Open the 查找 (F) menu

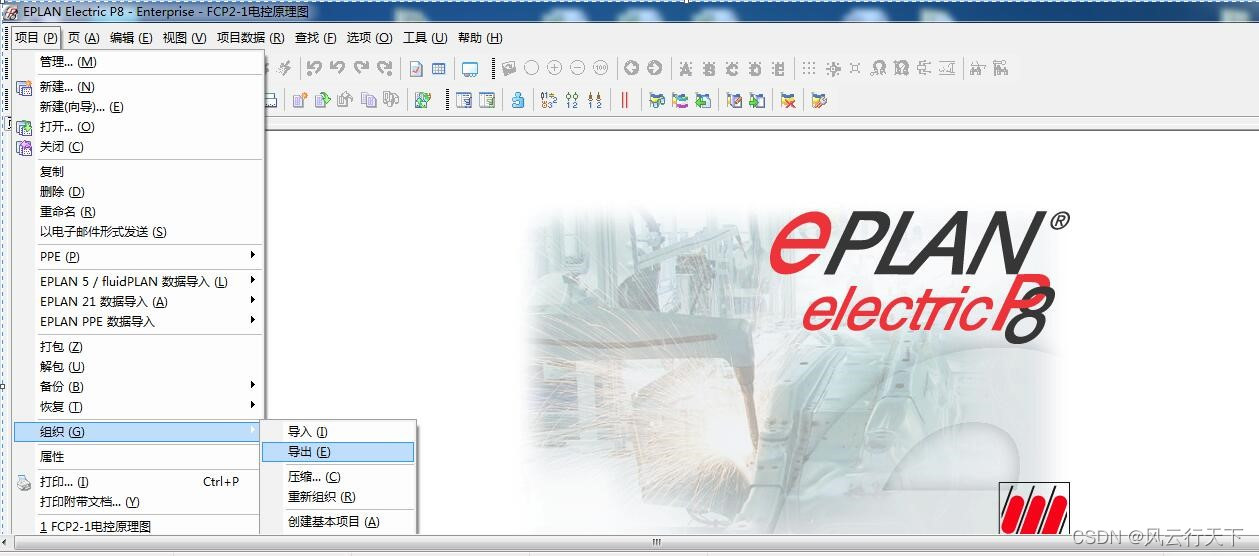(x=315, y=38)
